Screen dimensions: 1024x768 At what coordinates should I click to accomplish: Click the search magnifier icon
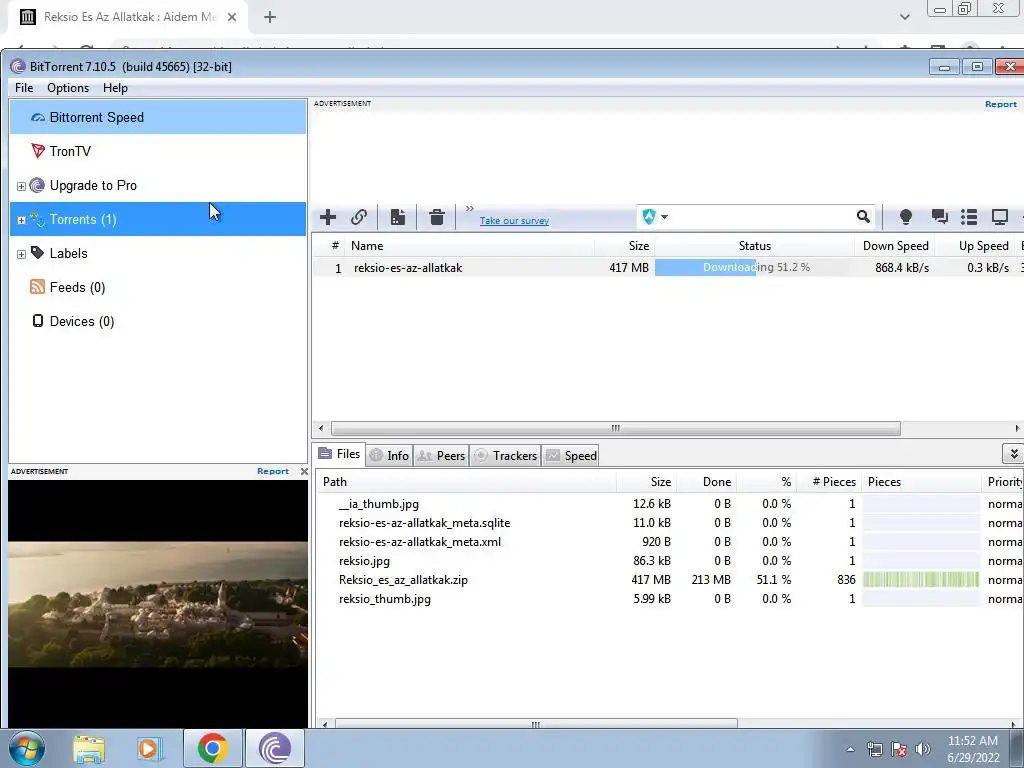click(863, 217)
